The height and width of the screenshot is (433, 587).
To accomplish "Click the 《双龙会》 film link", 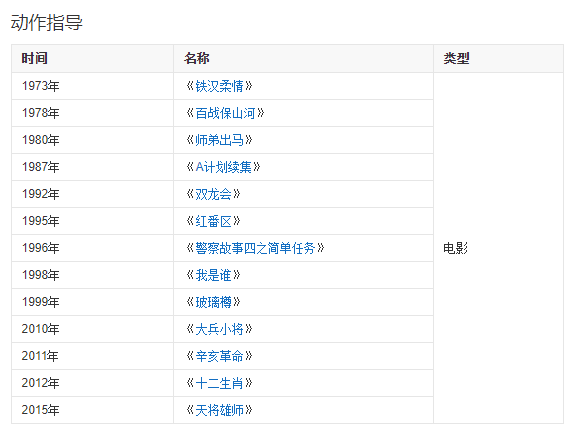I will [213, 194].
